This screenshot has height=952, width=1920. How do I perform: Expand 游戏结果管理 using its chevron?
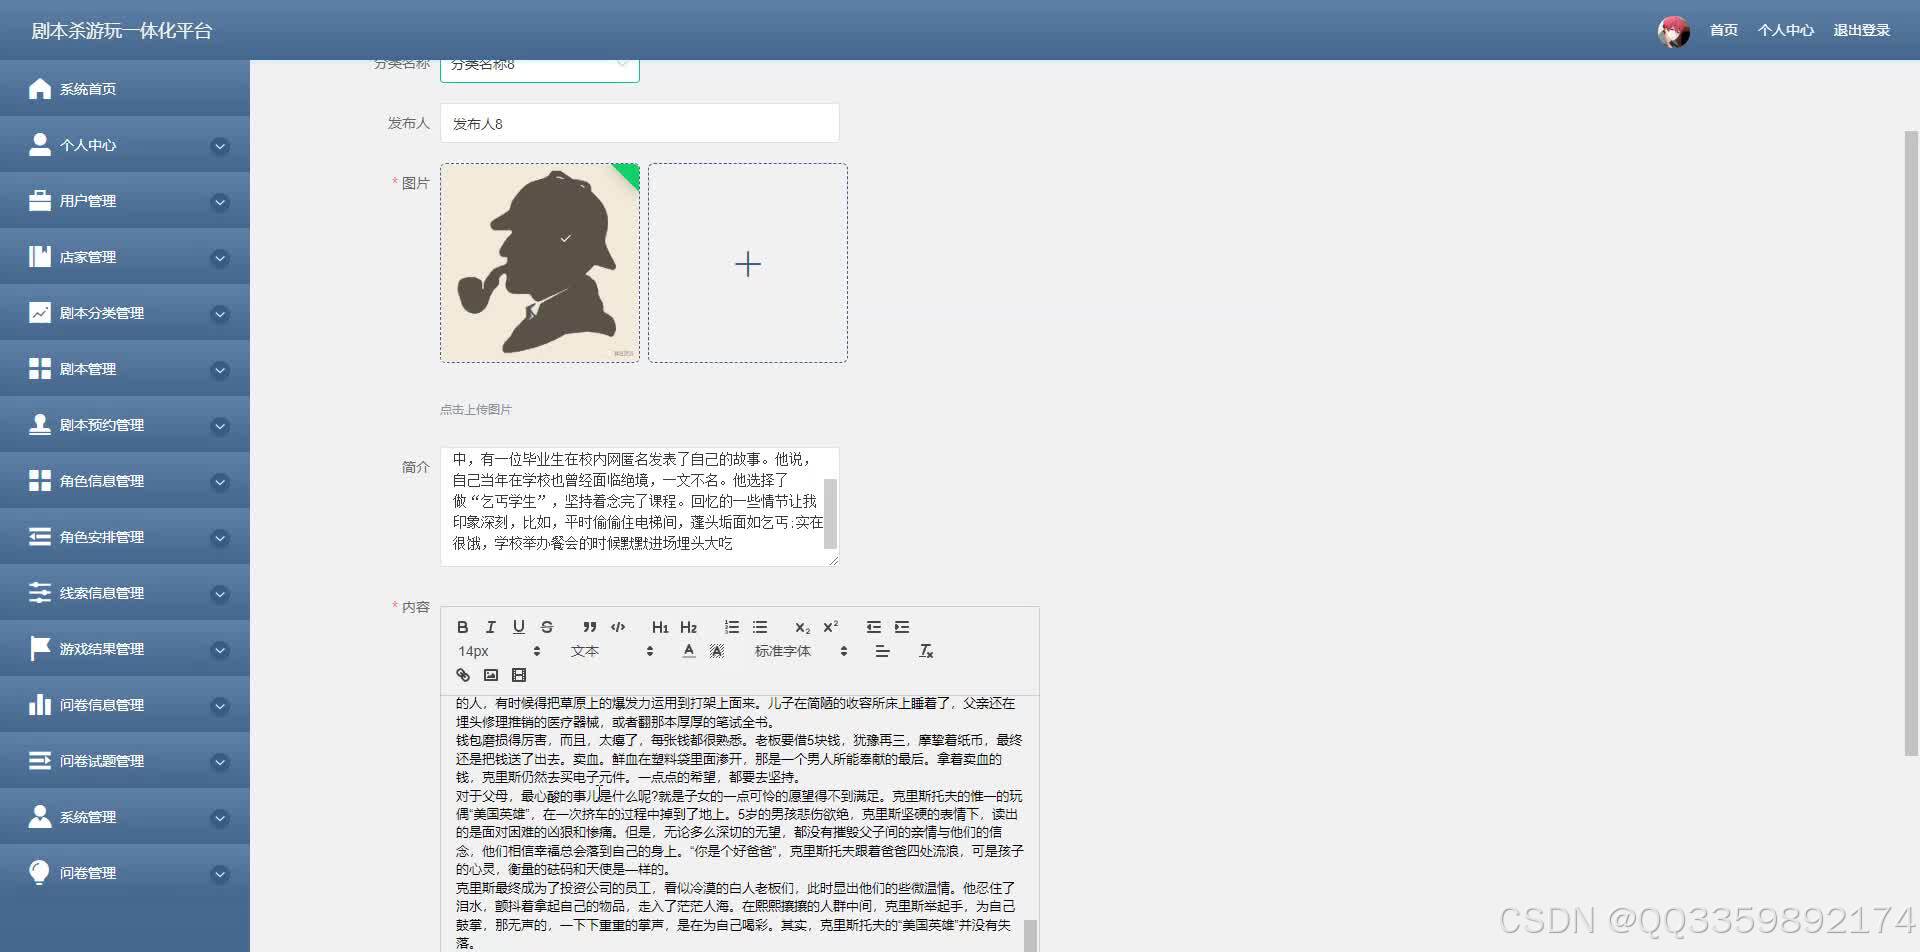220,650
